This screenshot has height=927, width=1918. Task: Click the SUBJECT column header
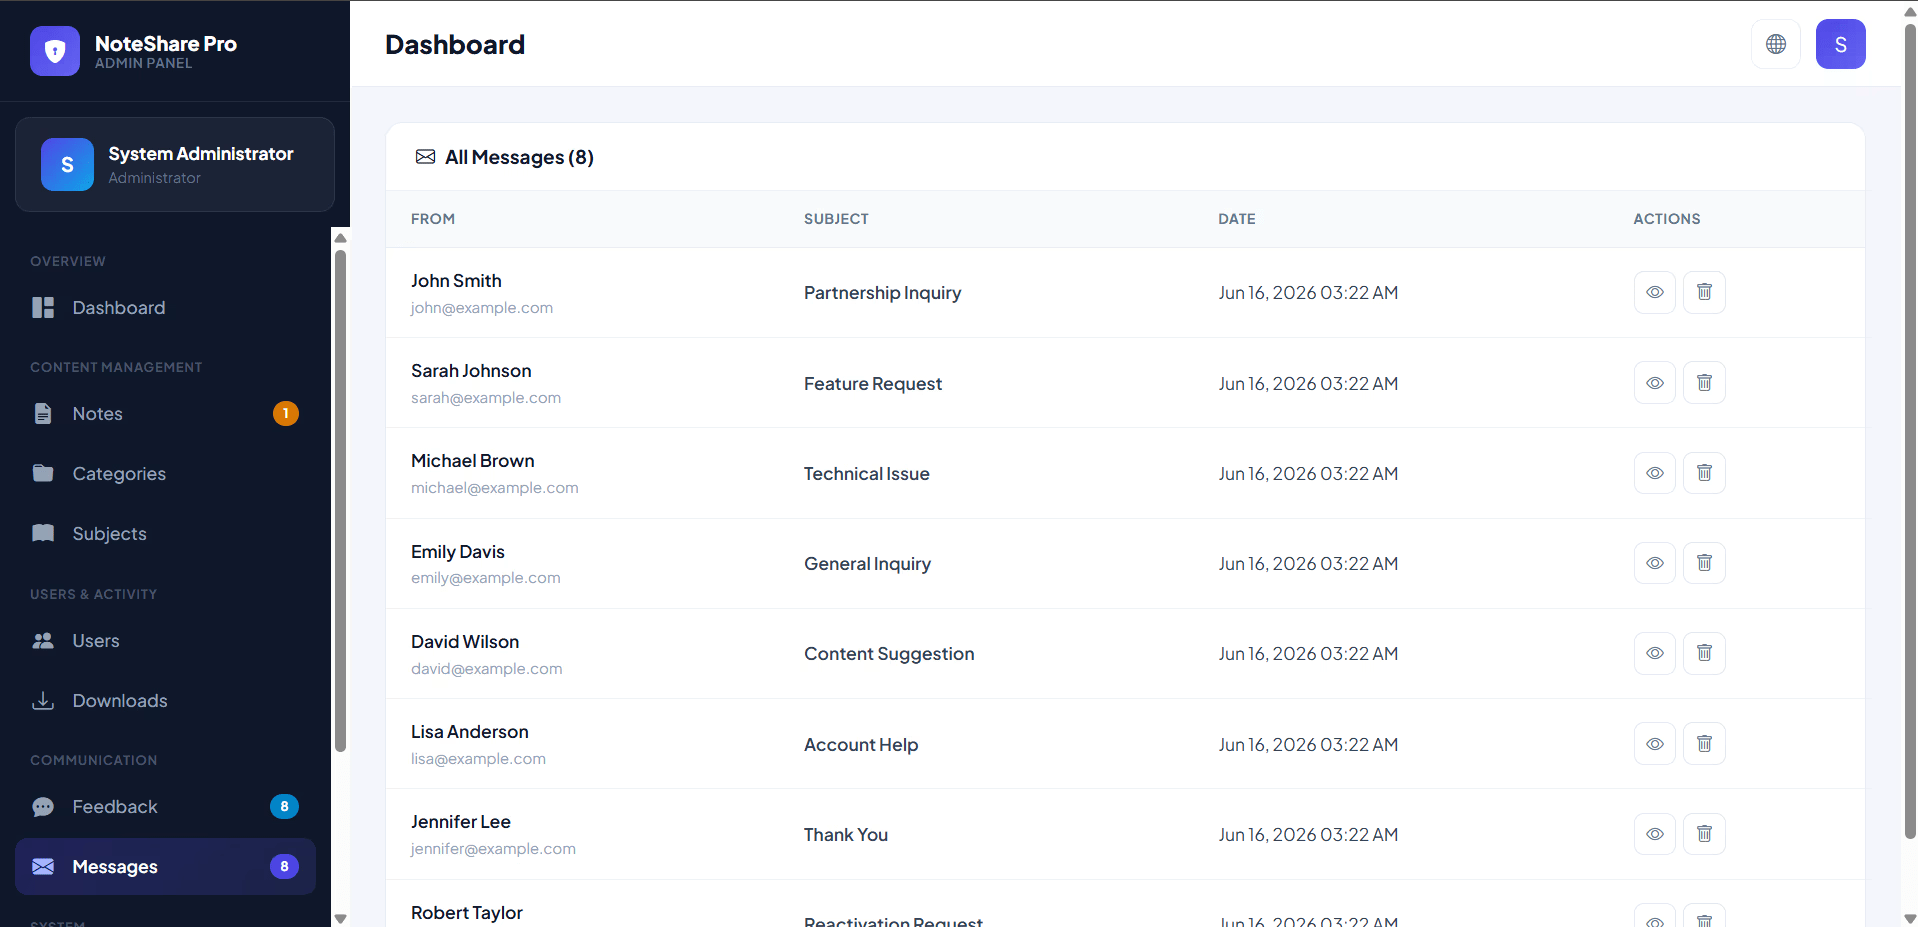(x=836, y=219)
